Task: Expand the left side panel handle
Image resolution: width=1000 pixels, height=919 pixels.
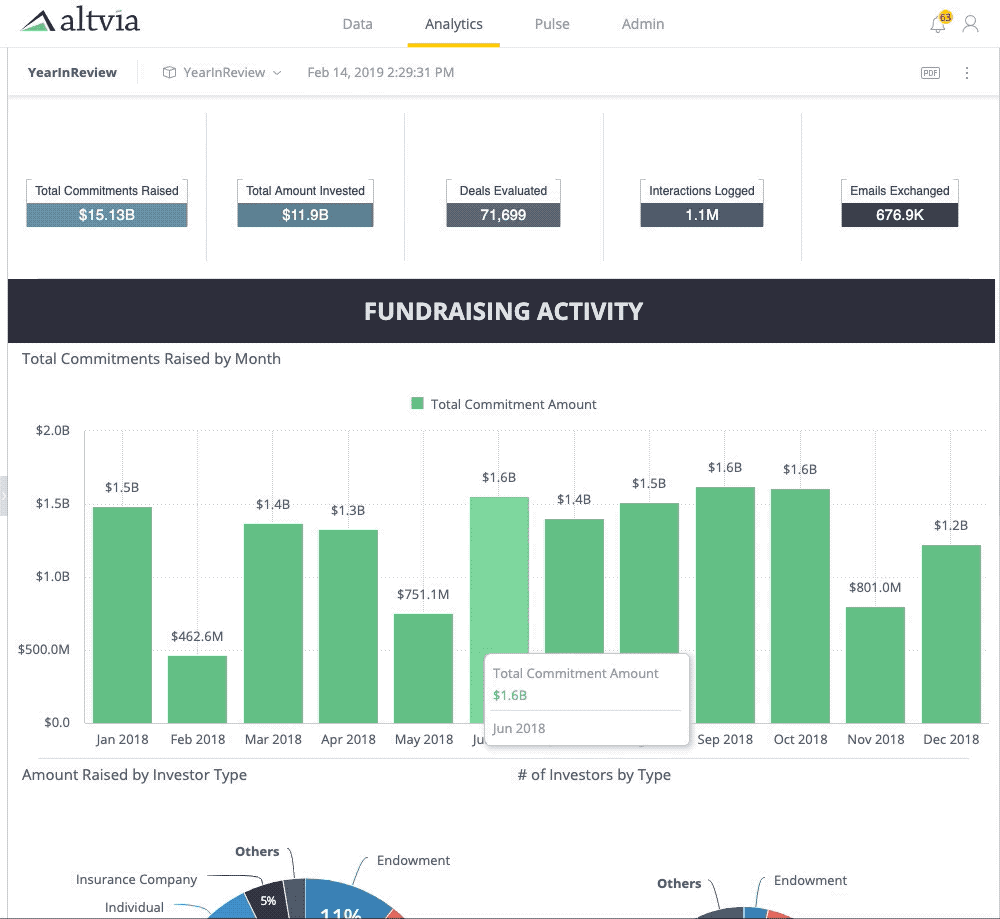Action: coord(3,496)
